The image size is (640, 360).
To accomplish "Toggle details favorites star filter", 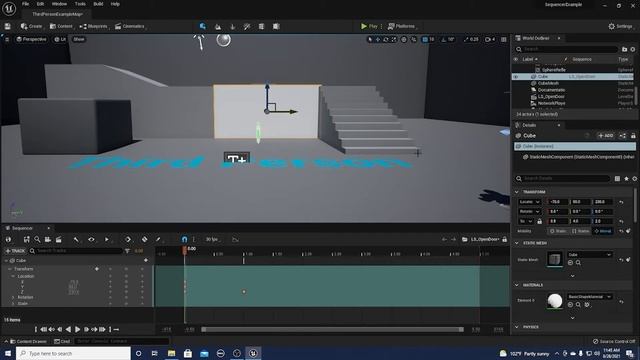I will (627, 178).
